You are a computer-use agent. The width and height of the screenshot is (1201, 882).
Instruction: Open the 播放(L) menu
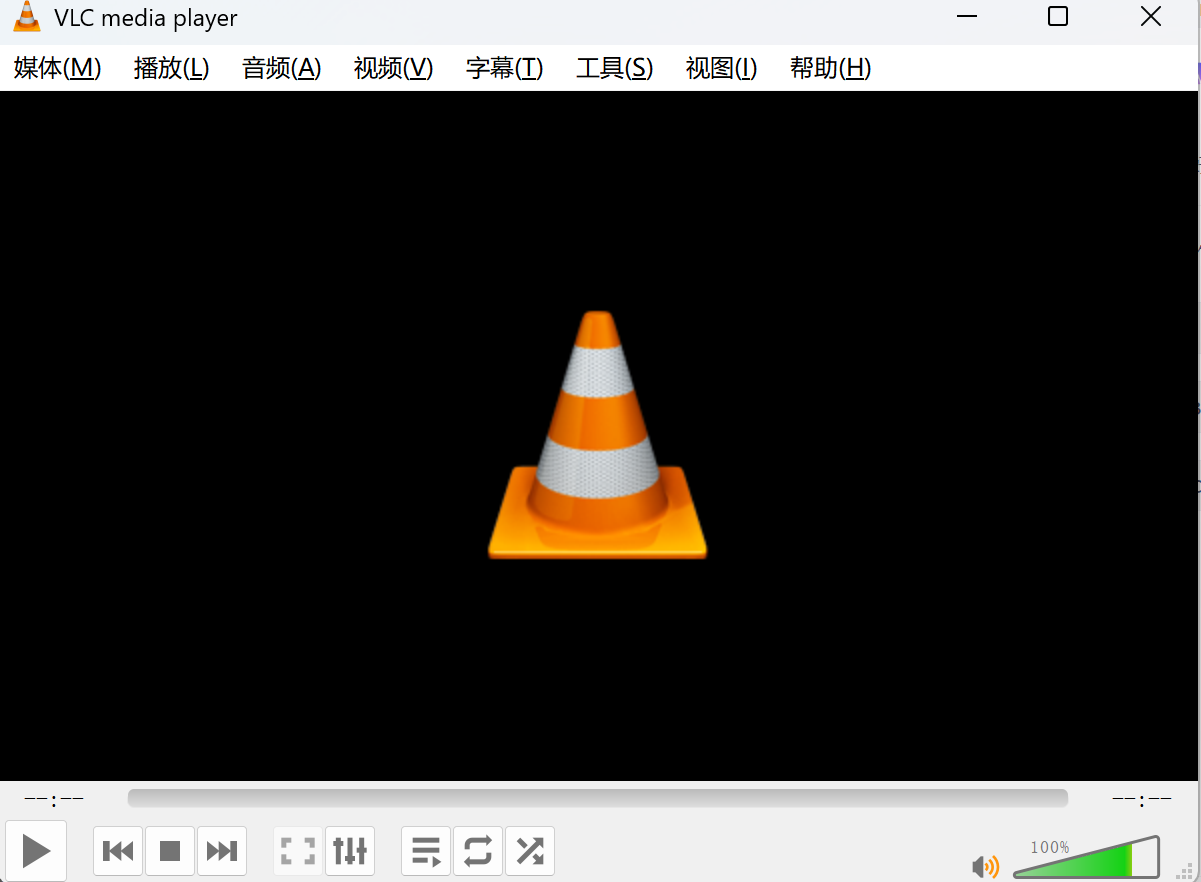tap(171, 68)
